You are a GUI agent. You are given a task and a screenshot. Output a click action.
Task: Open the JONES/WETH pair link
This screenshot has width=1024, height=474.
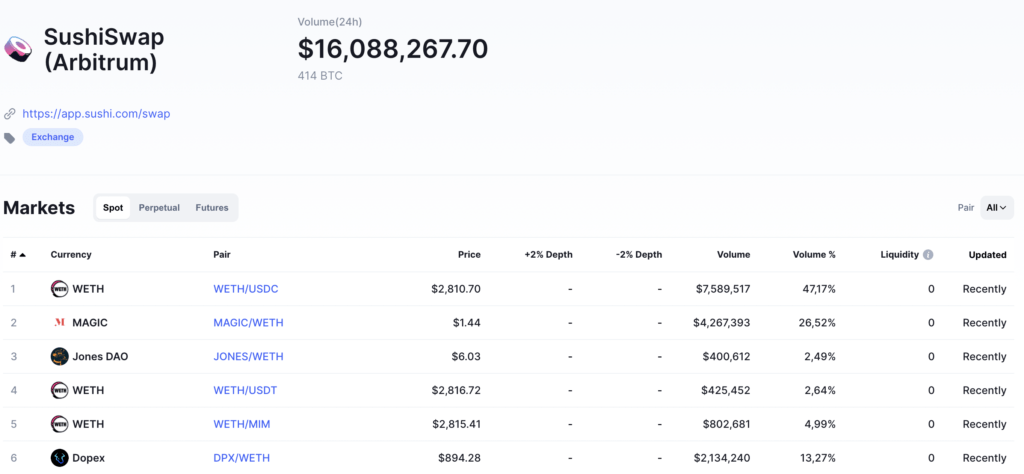pyautogui.click(x=248, y=357)
